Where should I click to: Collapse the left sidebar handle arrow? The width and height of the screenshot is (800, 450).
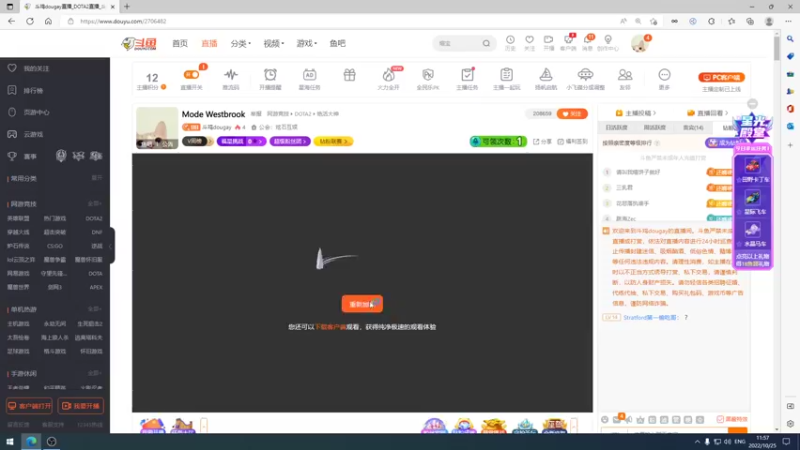coord(111,246)
